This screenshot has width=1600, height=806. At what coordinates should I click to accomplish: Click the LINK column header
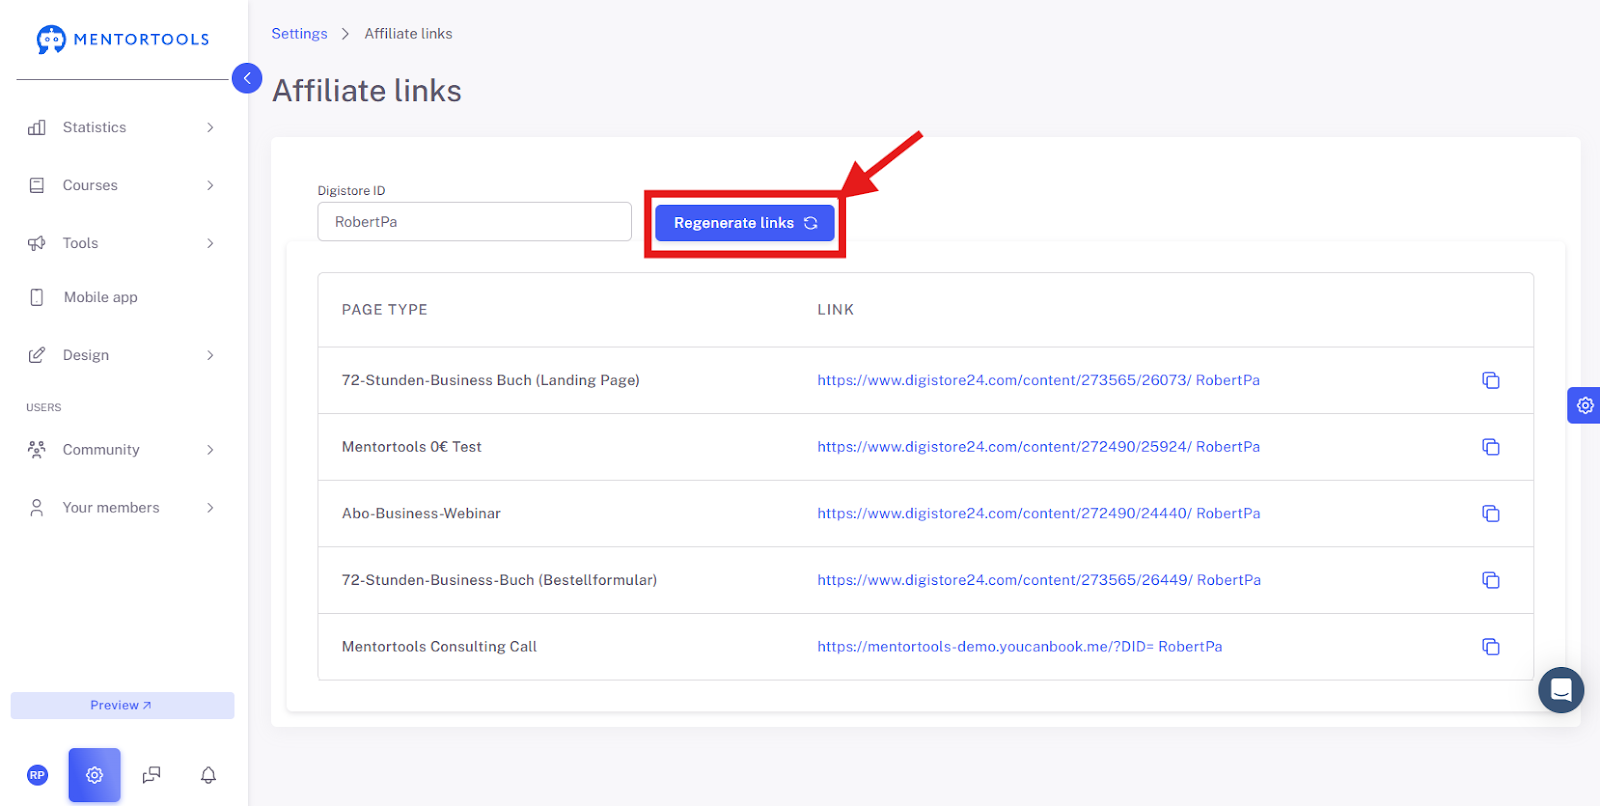click(x=835, y=310)
